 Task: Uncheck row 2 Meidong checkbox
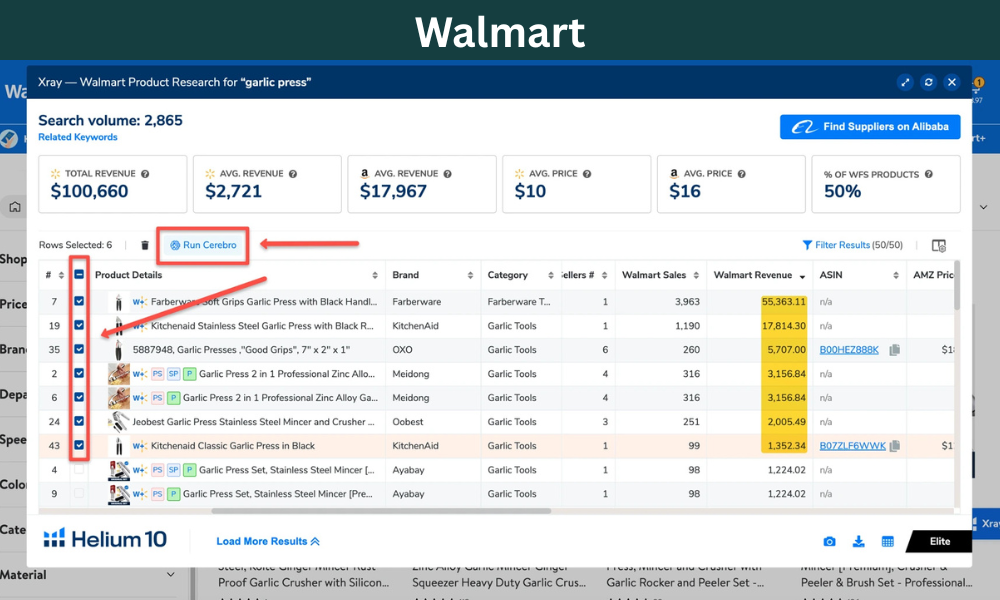pos(79,373)
